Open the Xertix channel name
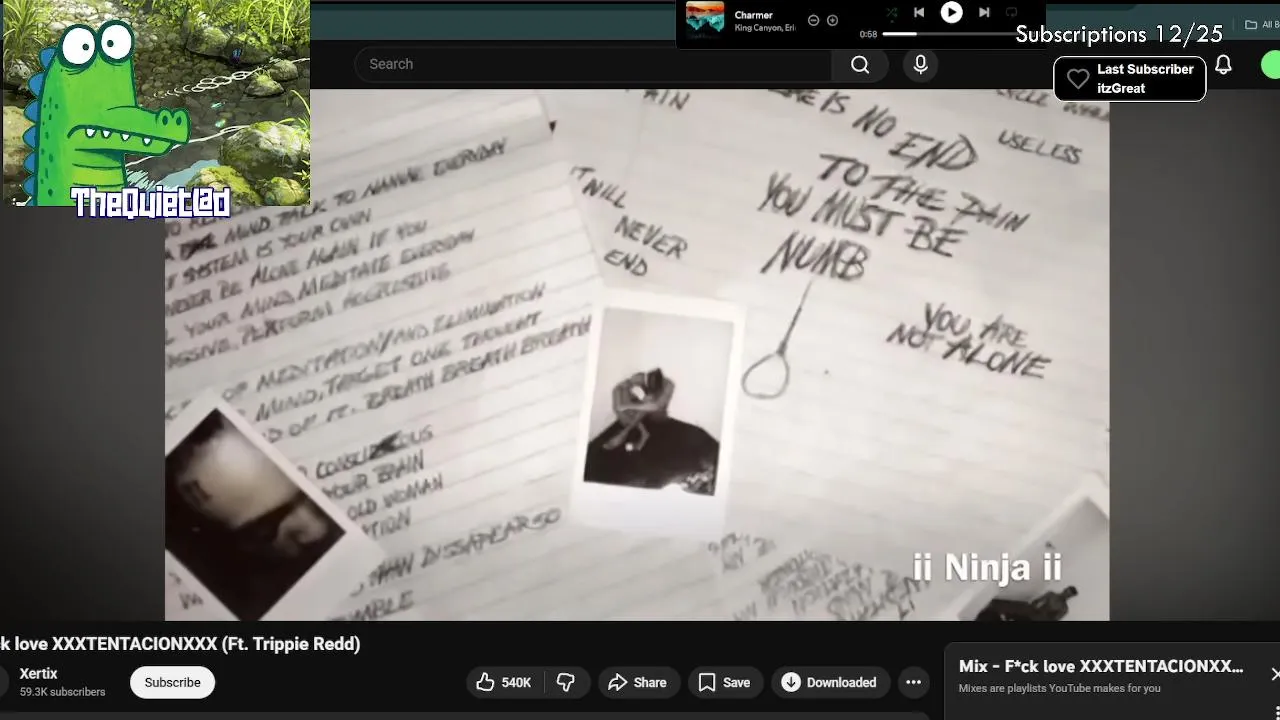 pos(39,674)
